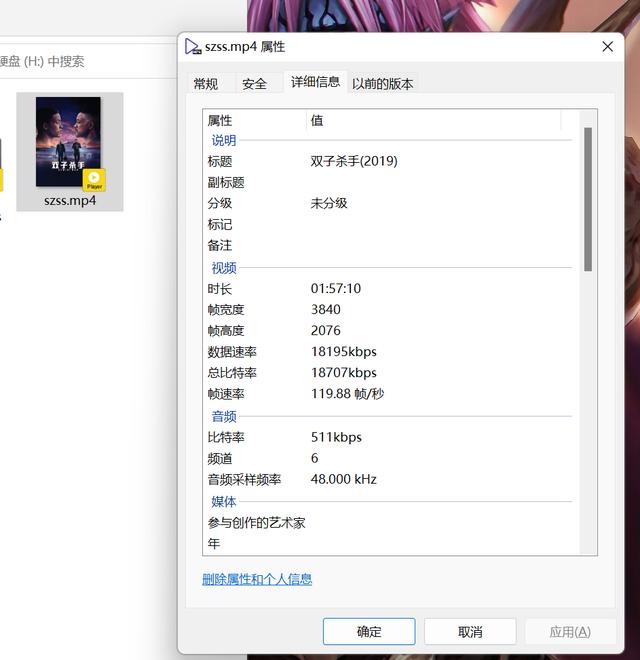Click the 属性 column header
640x660 pixels.
pyautogui.click(x=255, y=120)
